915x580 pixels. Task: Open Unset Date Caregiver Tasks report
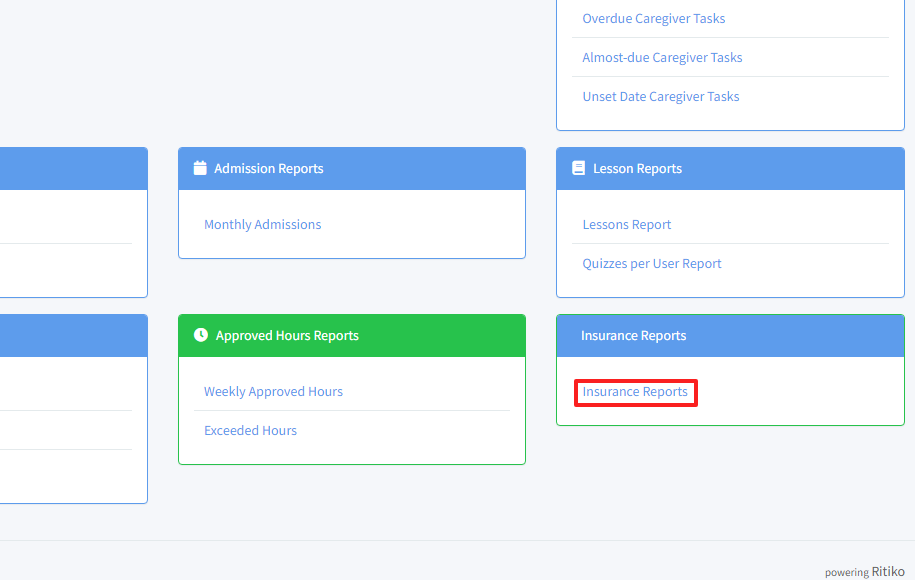[x=661, y=96]
